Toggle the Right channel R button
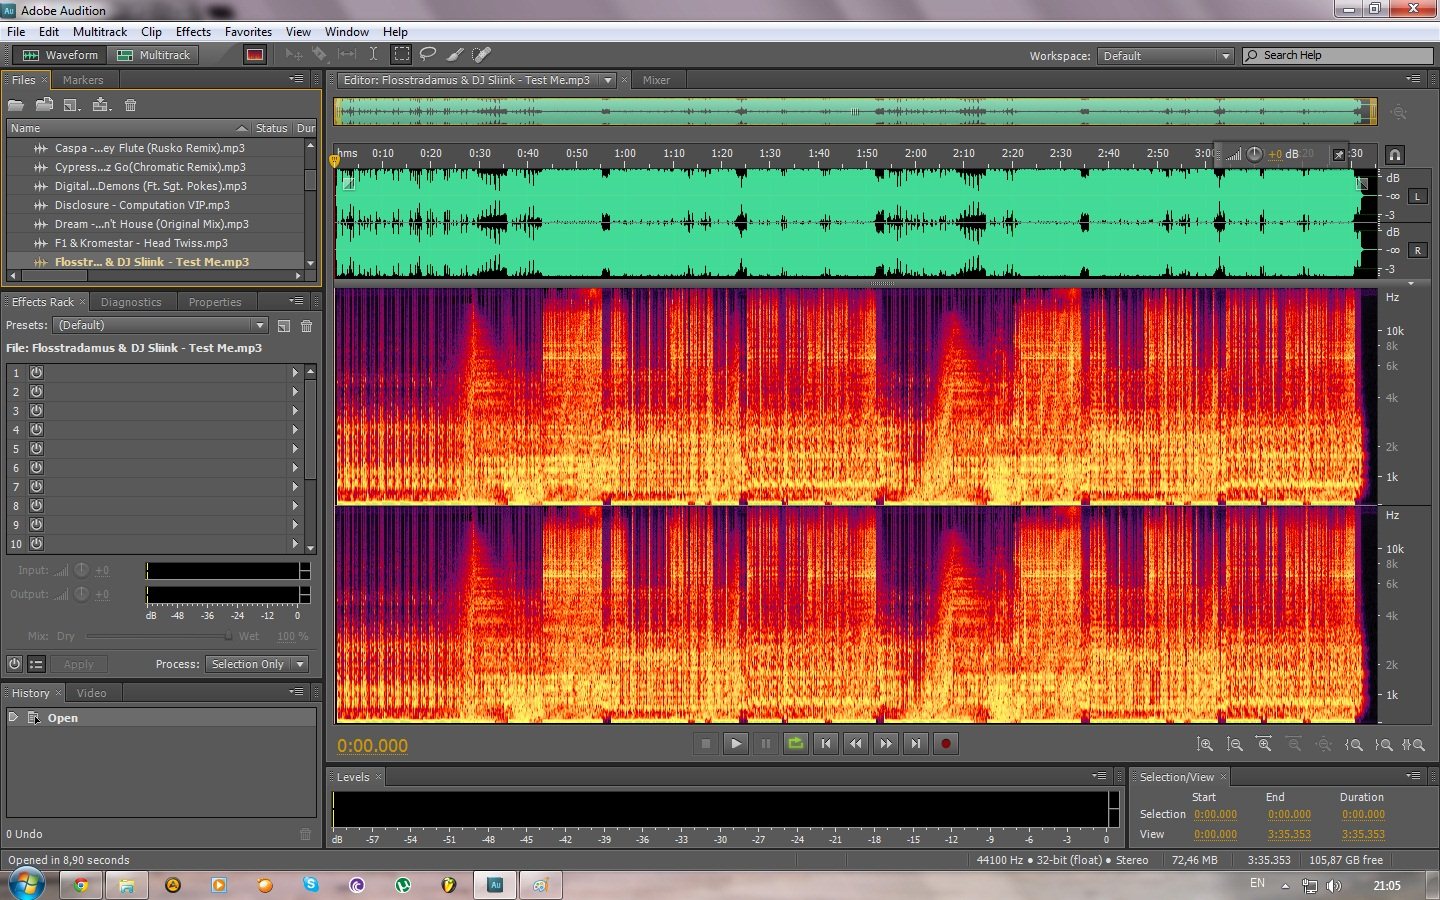Image resolution: width=1440 pixels, height=900 pixels. coord(1417,250)
